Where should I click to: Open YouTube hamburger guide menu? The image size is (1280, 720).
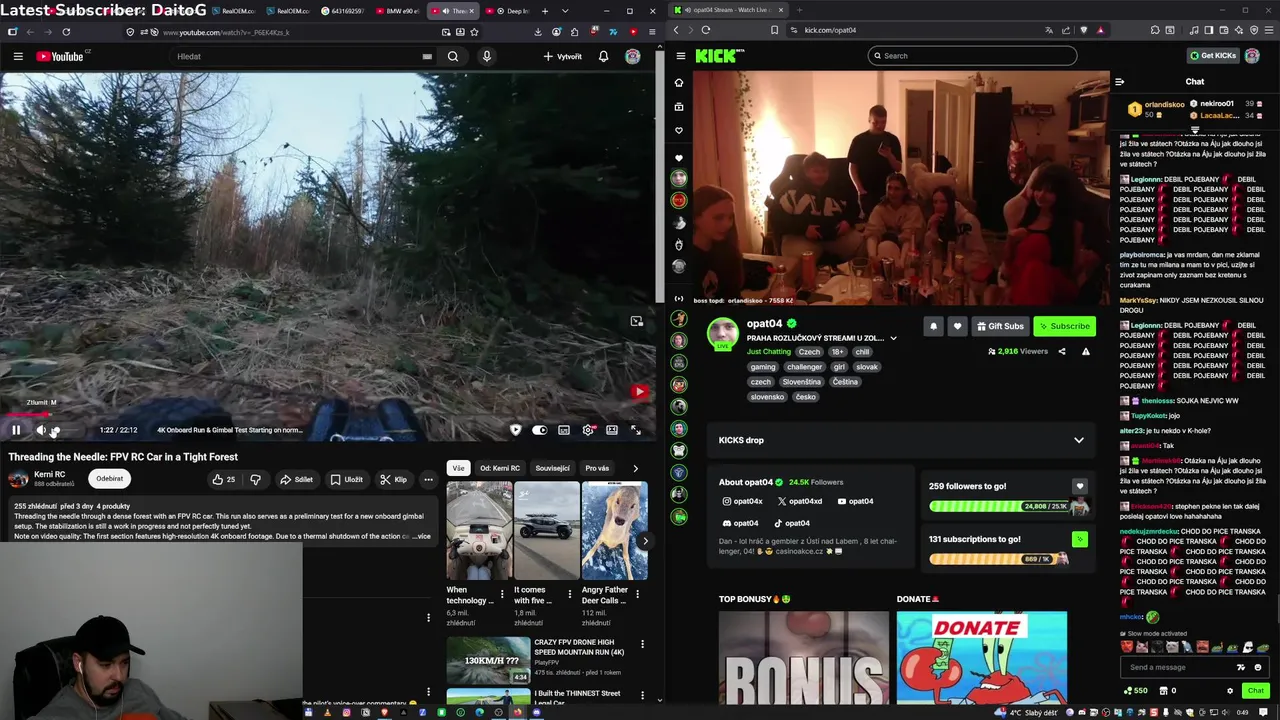point(17,56)
